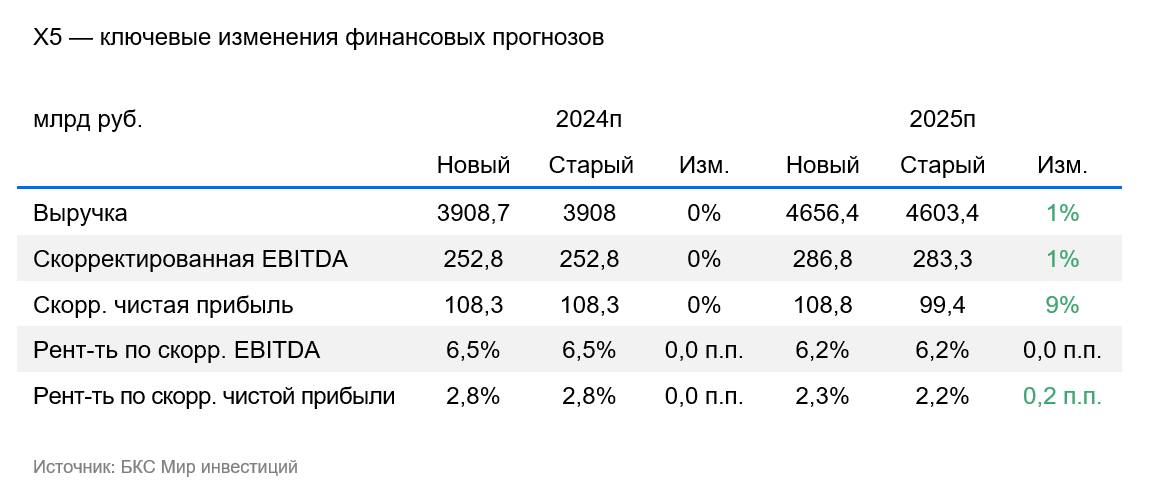Select the 286,8 EBITDA forecast value
This screenshot has width=1155, height=495.
point(823,259)
